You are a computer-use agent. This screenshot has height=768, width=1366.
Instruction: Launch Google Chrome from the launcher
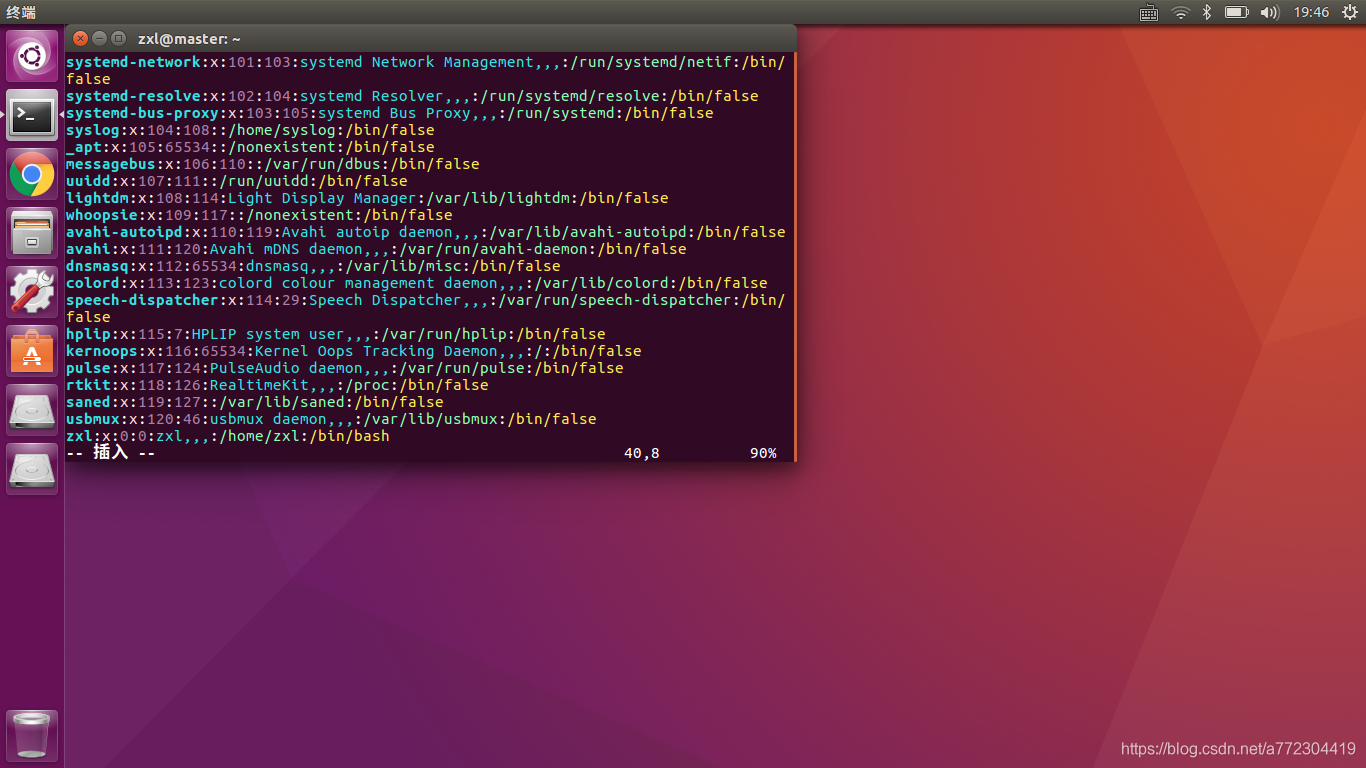click(31, 174)
